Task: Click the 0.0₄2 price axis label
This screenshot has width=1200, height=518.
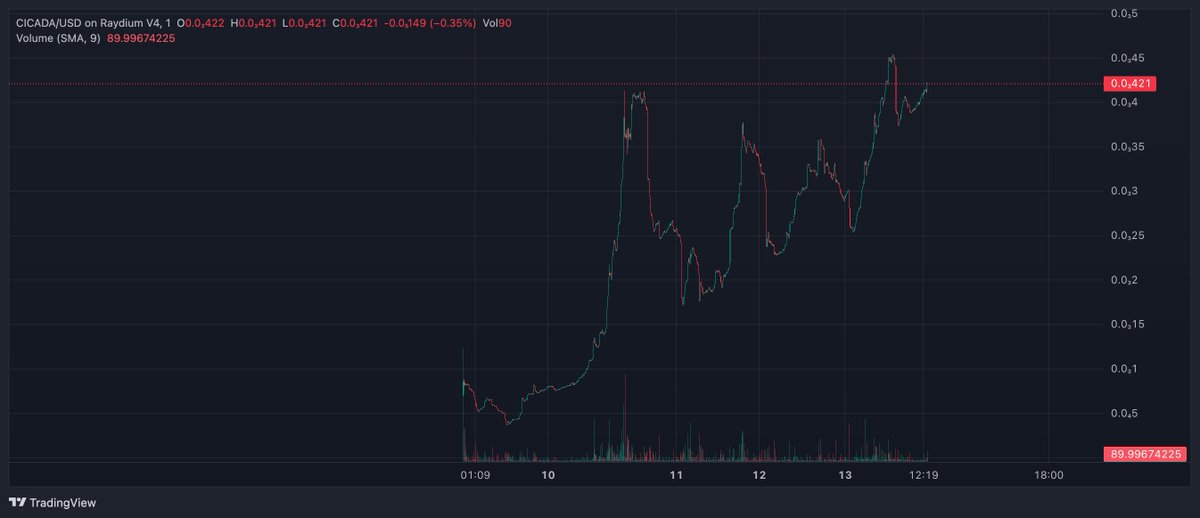Action: click(x=1124, y=280)
